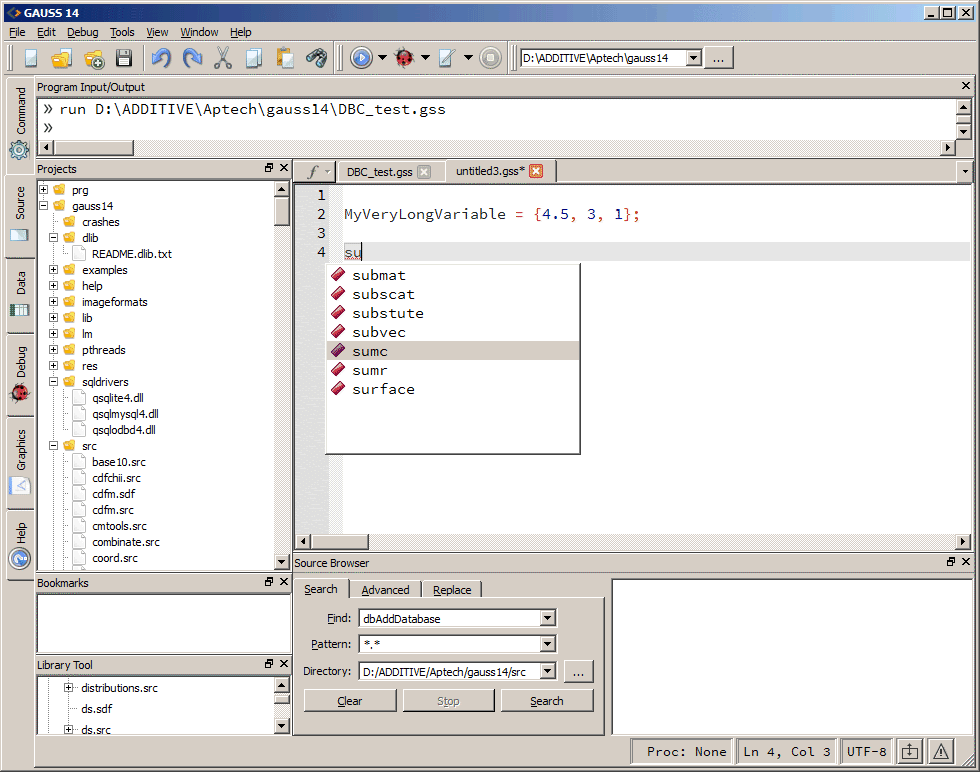Expand distributions.src in Library Tool
The image size is (980, 772).
click(69, 688)
